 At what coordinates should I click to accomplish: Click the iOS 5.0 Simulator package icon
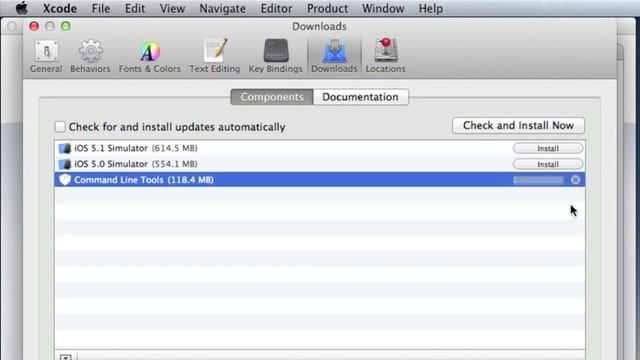(65, 164)
